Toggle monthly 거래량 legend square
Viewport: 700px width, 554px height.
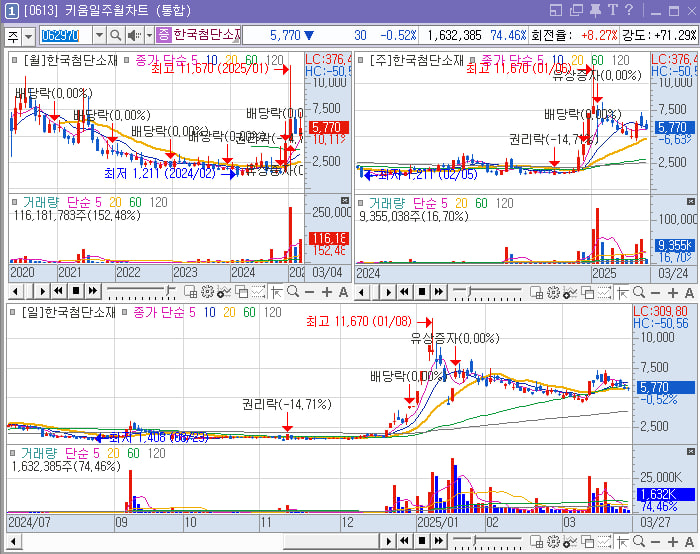(15, 202)
